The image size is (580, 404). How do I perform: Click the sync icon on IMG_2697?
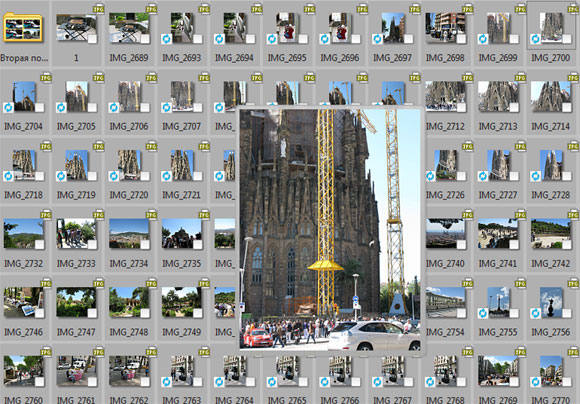tap(377, 39)
